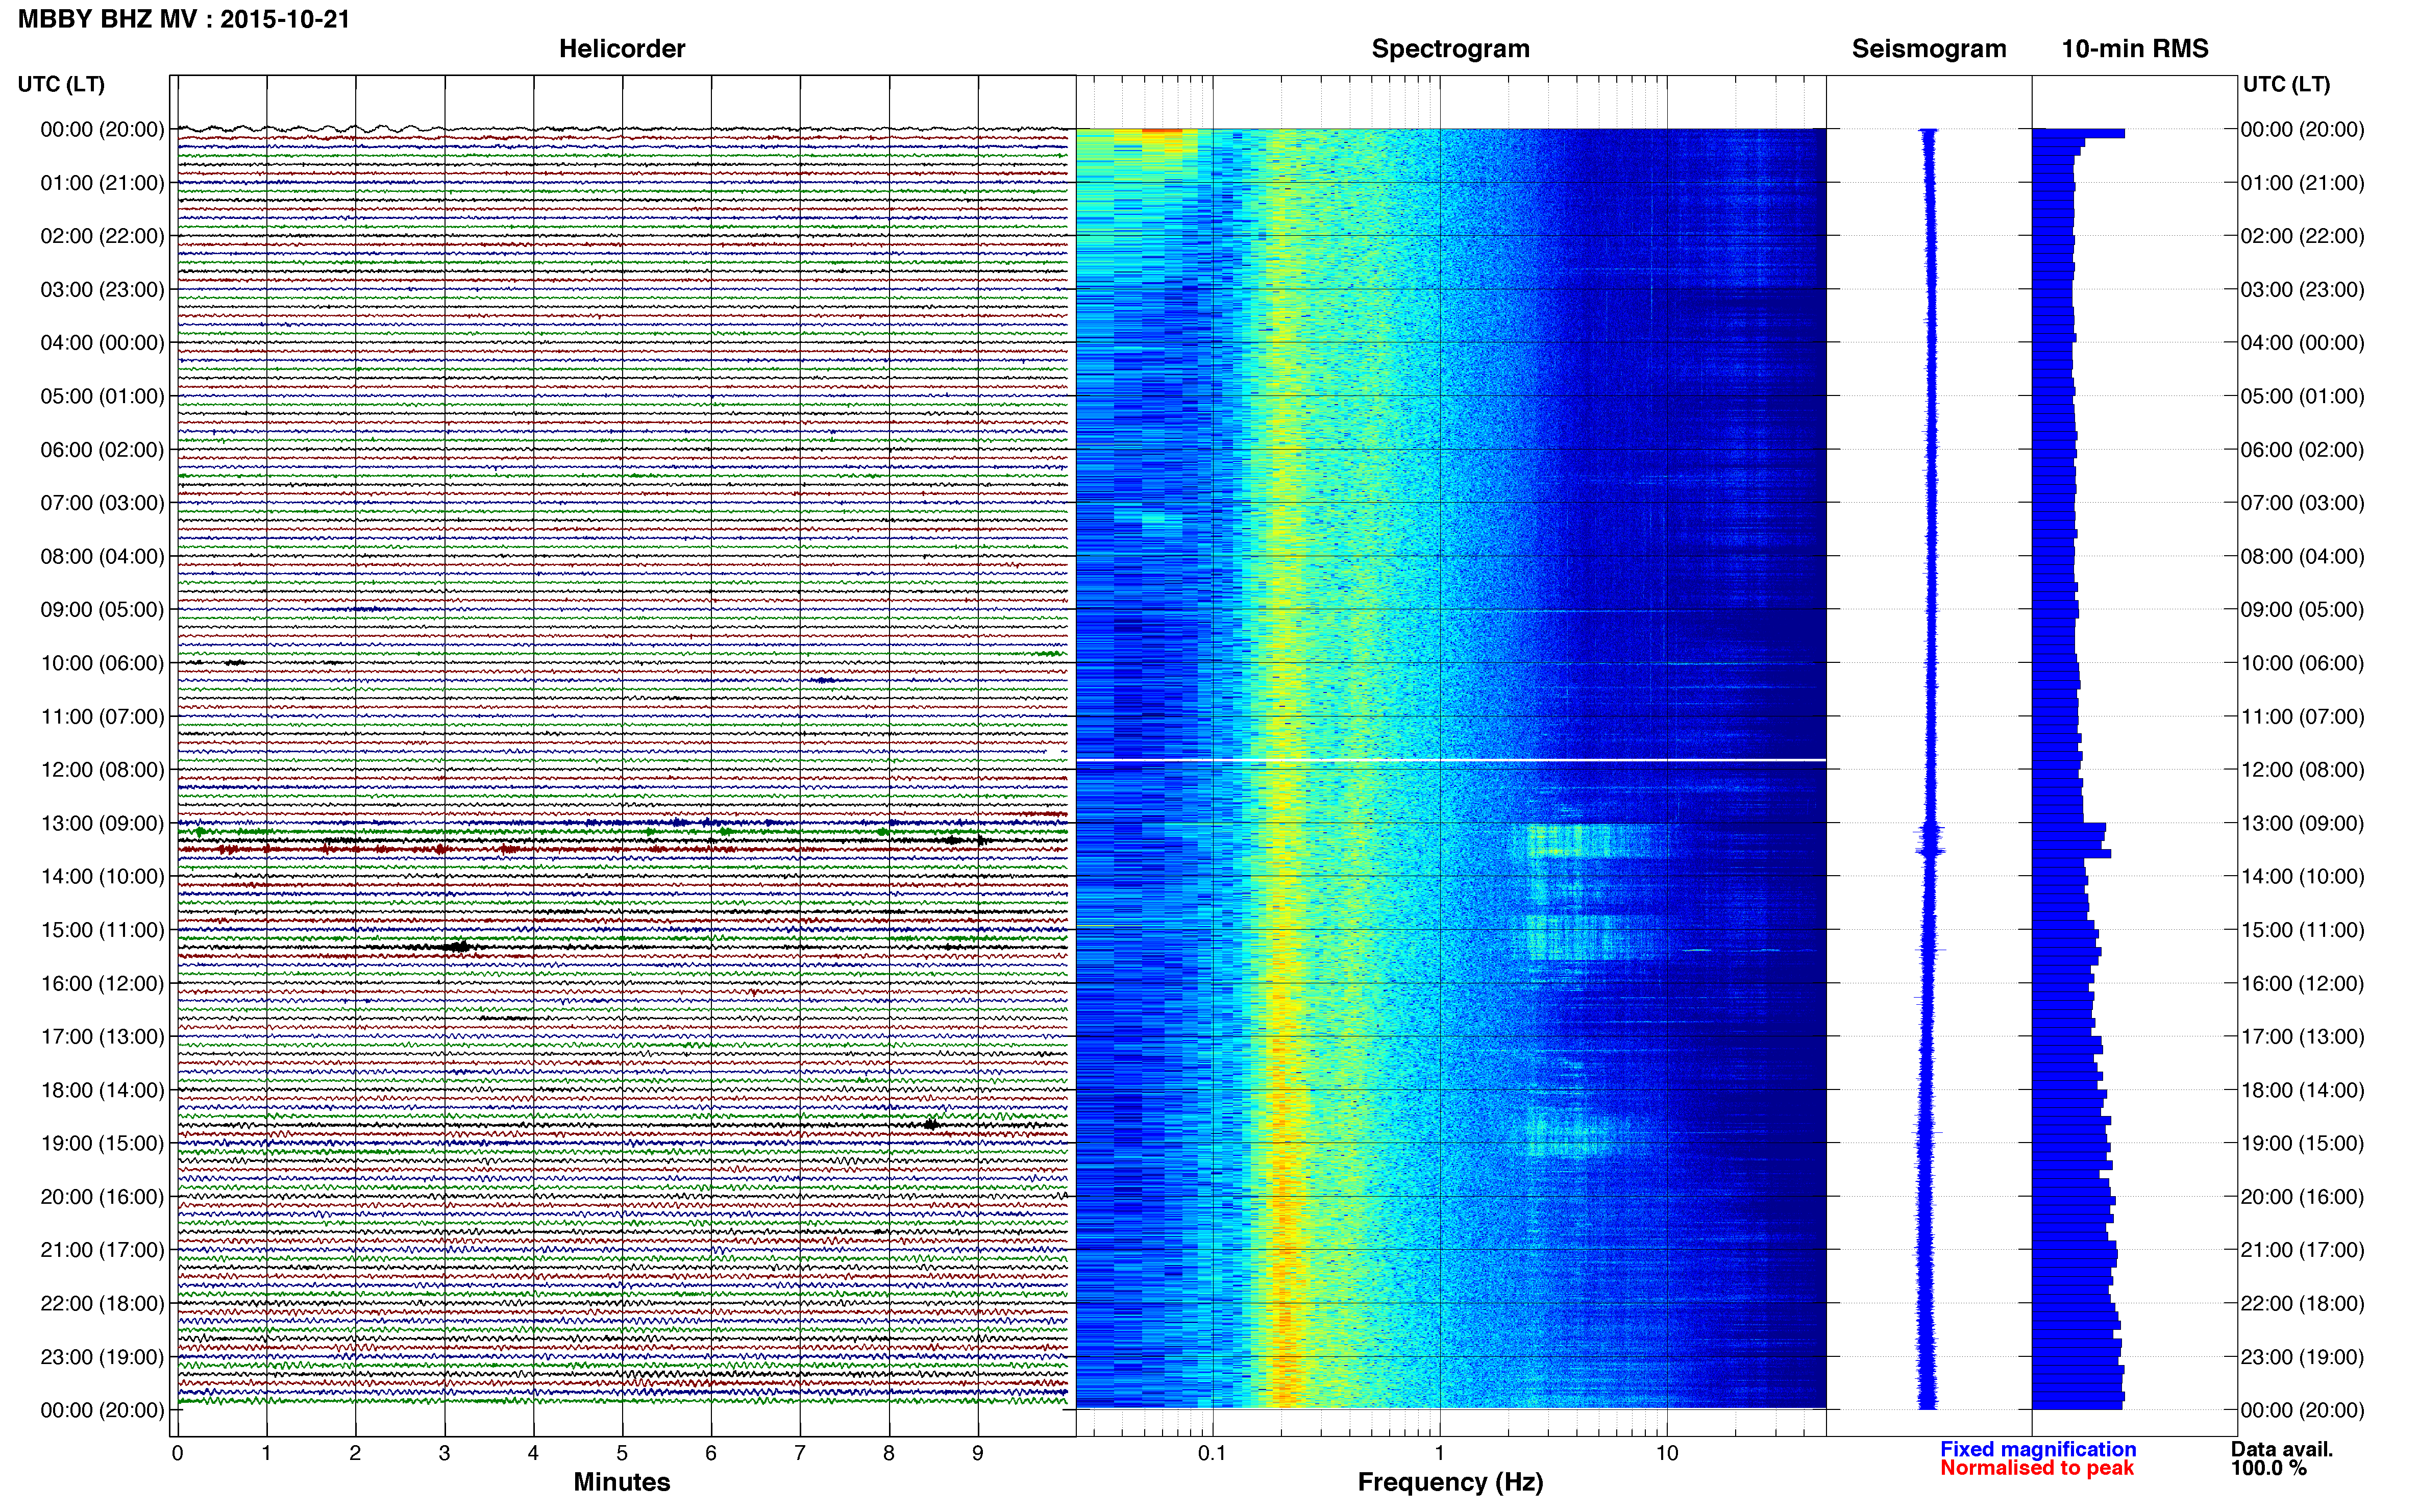The image size is (2419, 1512).
Task: Click the '9' tick on Minutes axis
Action: coord(978,1454)
